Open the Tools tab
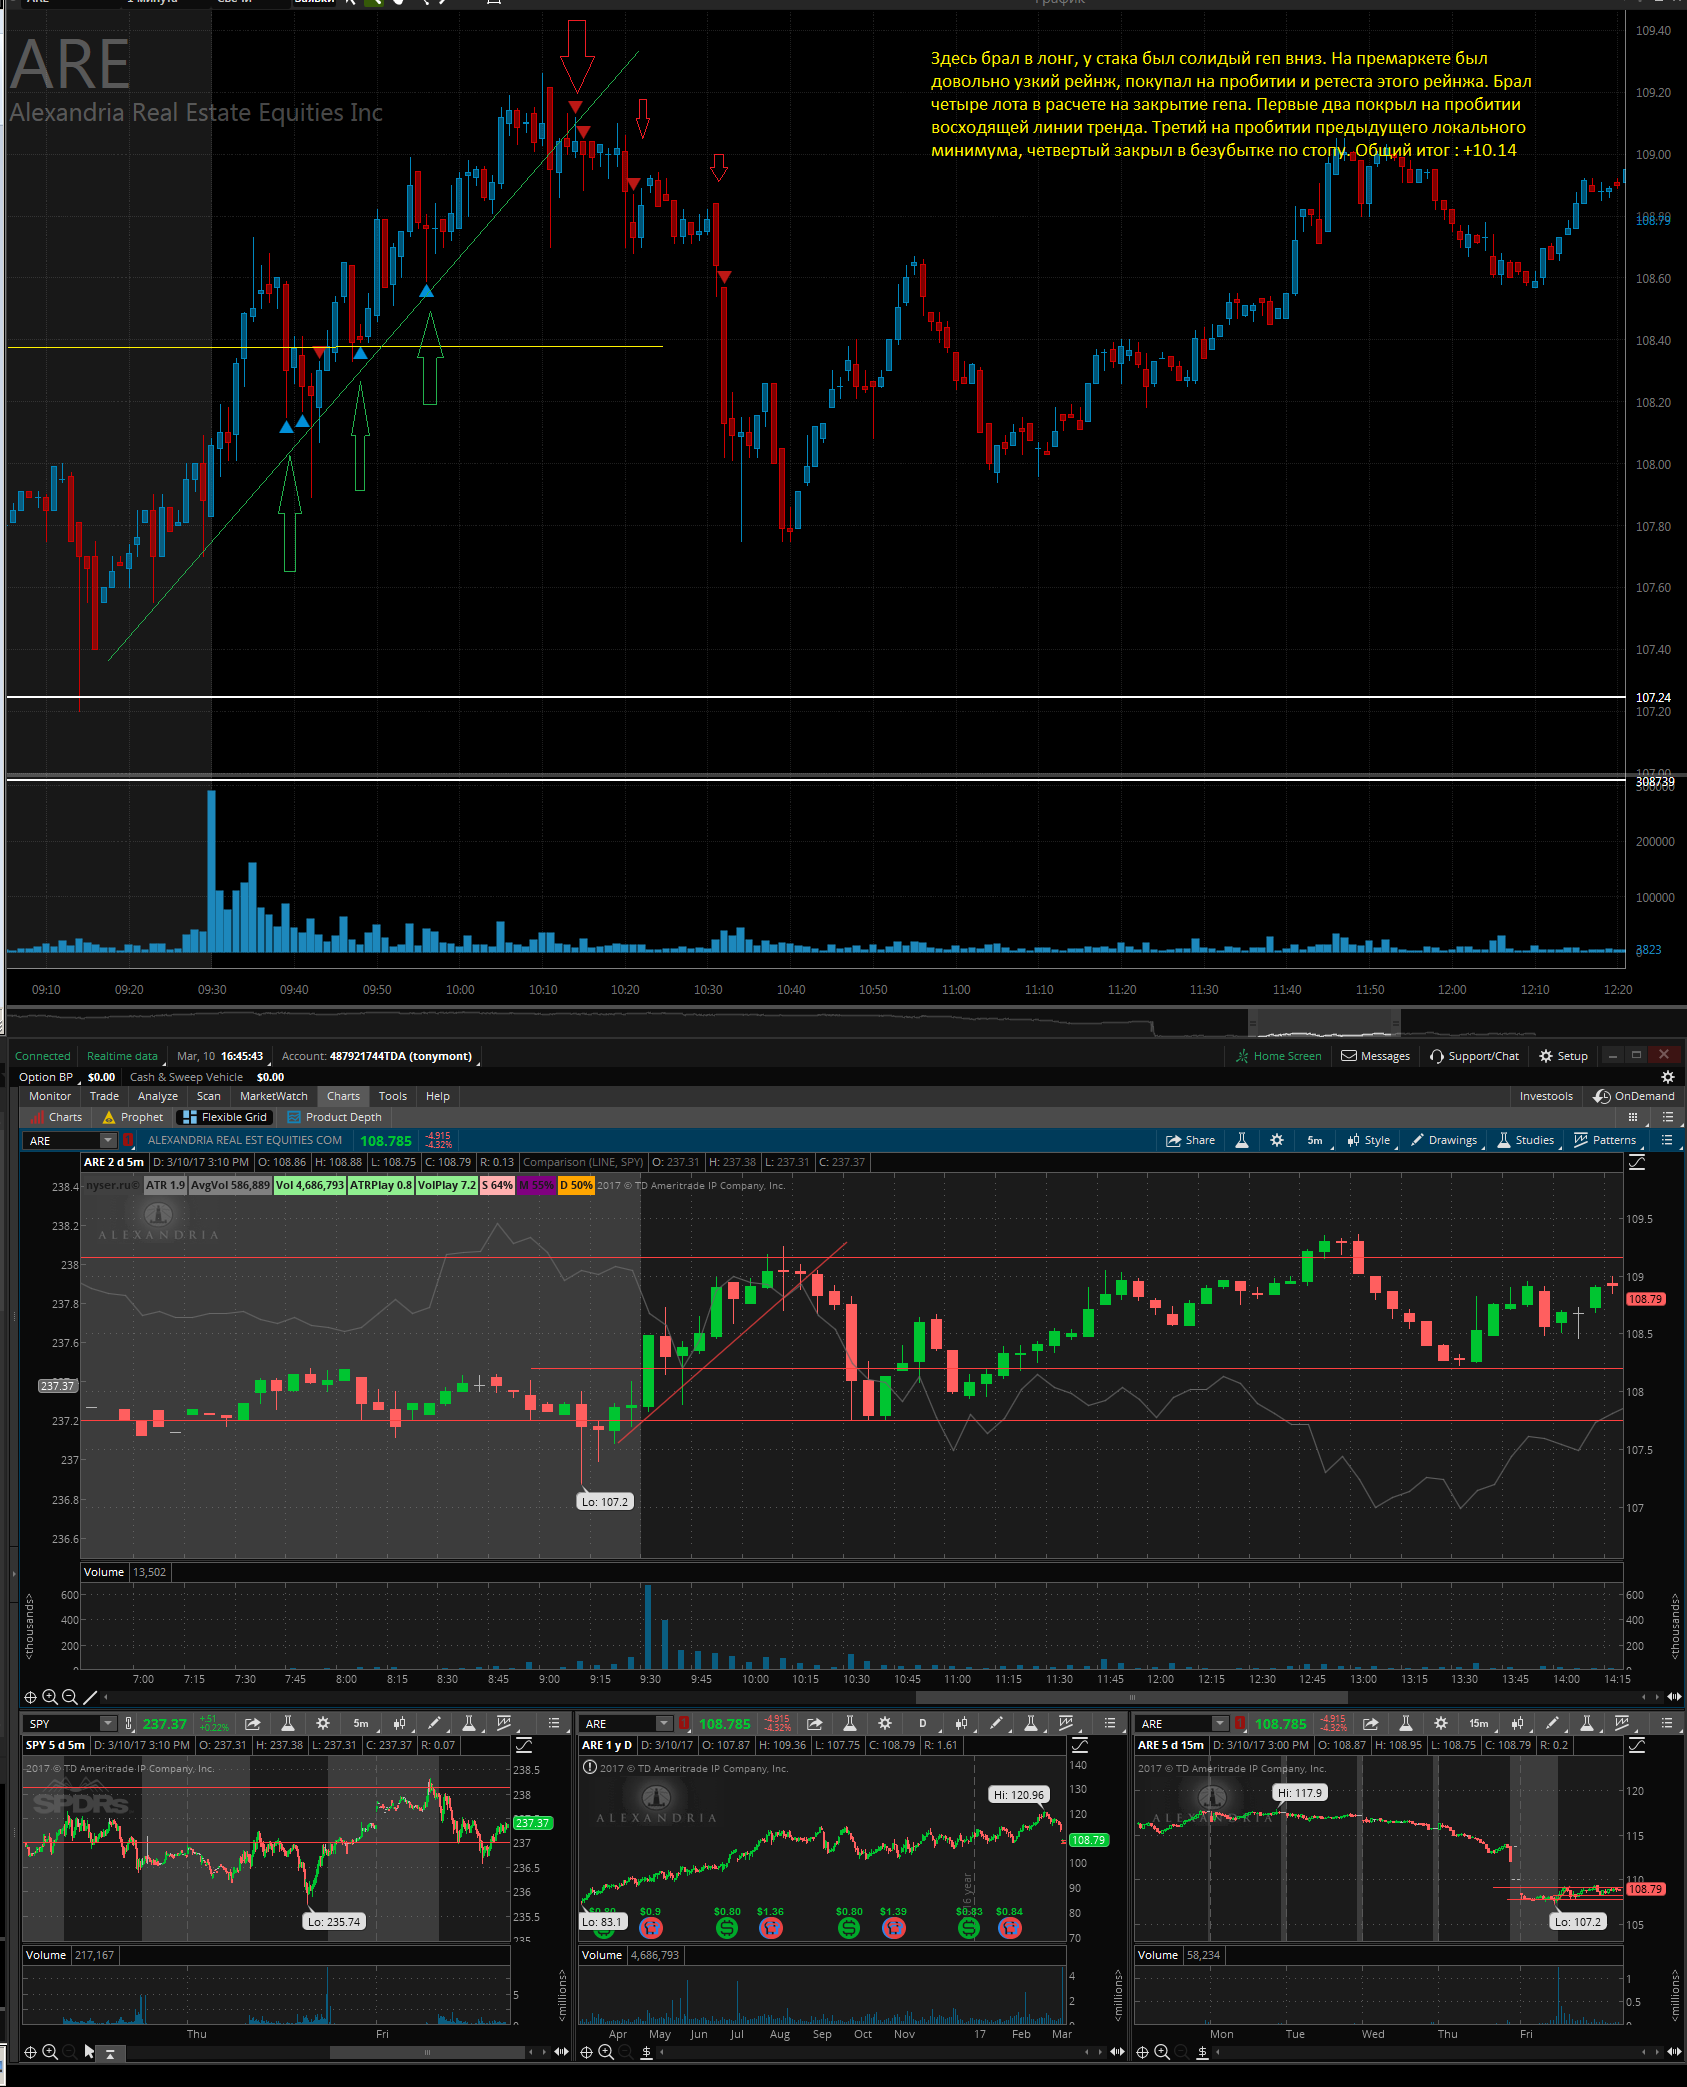Image resolution: width=1687 pixels, height=2087 pixels. tap(393, 1096)
